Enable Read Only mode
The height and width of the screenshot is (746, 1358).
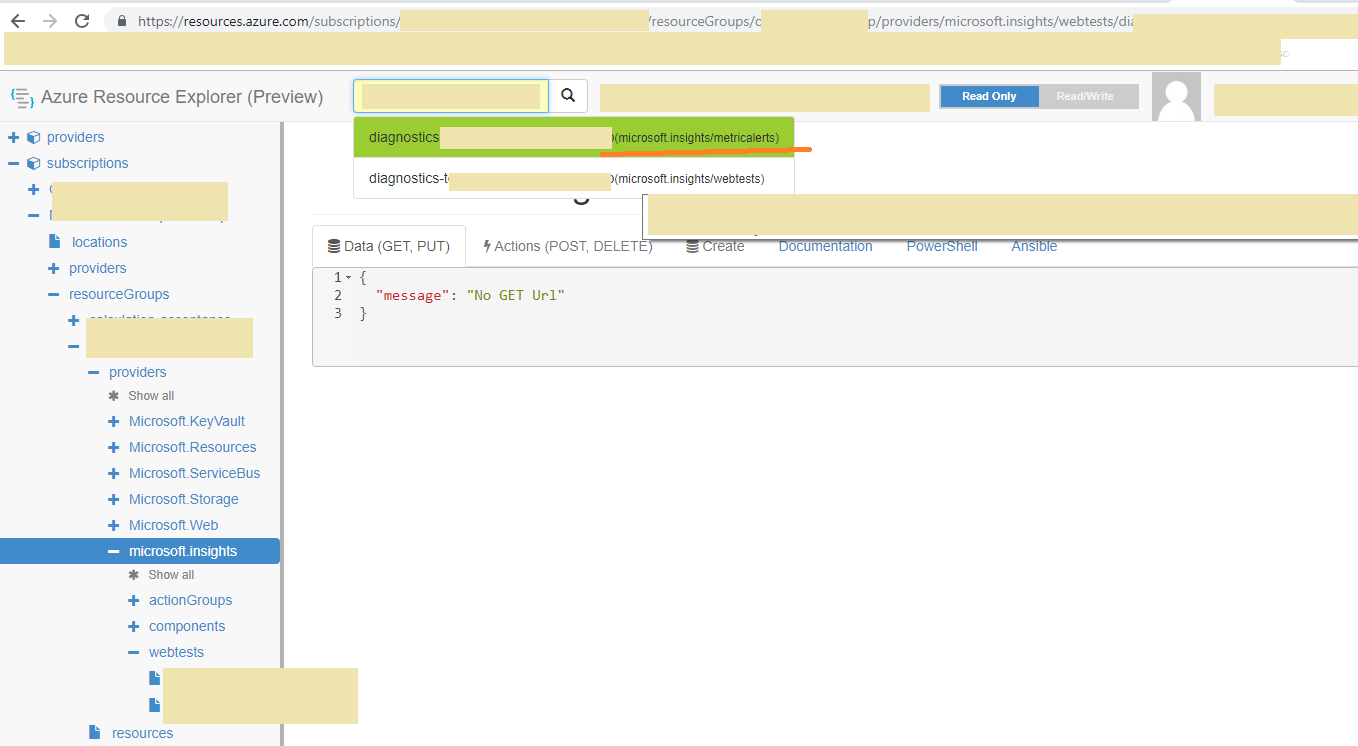(988, 96)
